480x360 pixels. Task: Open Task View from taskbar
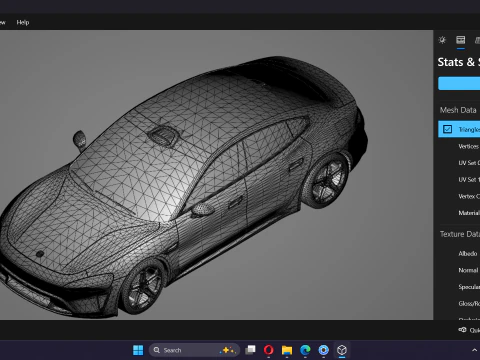[x=250, y=350]
